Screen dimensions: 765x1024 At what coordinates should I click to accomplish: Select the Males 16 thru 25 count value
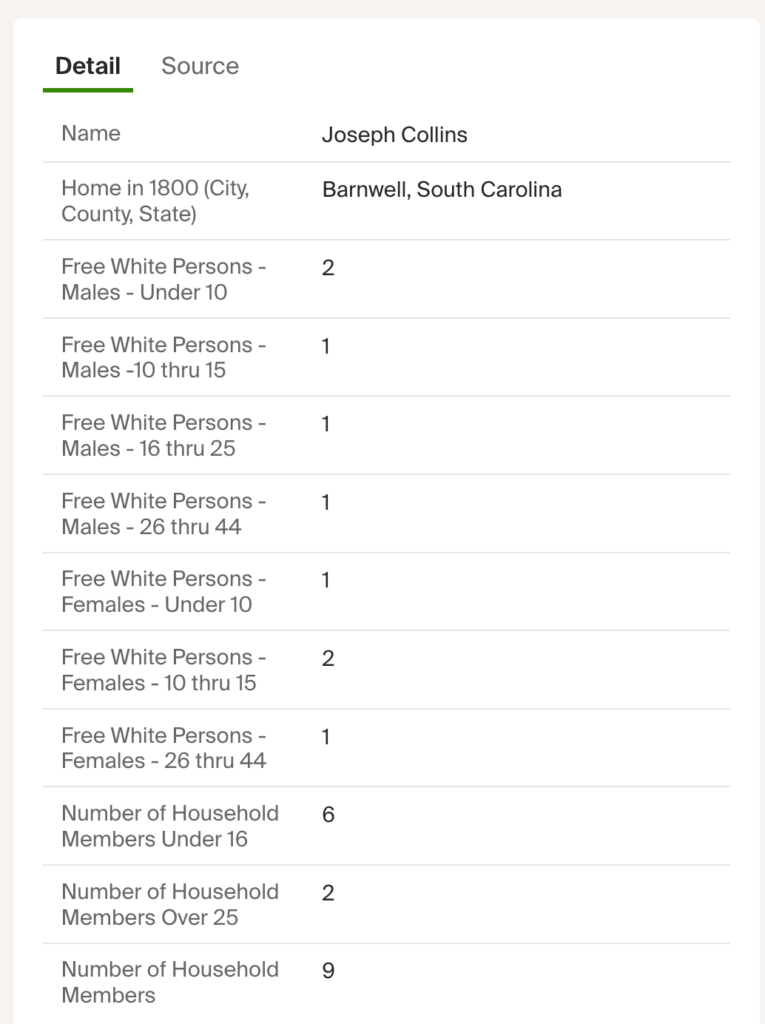pyautogui.click(x=326, y=423)
